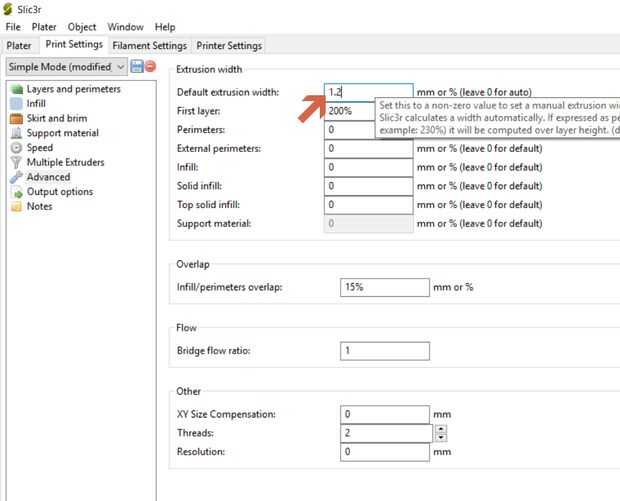Click the Output options arrow icon

[x=17, y=192]
